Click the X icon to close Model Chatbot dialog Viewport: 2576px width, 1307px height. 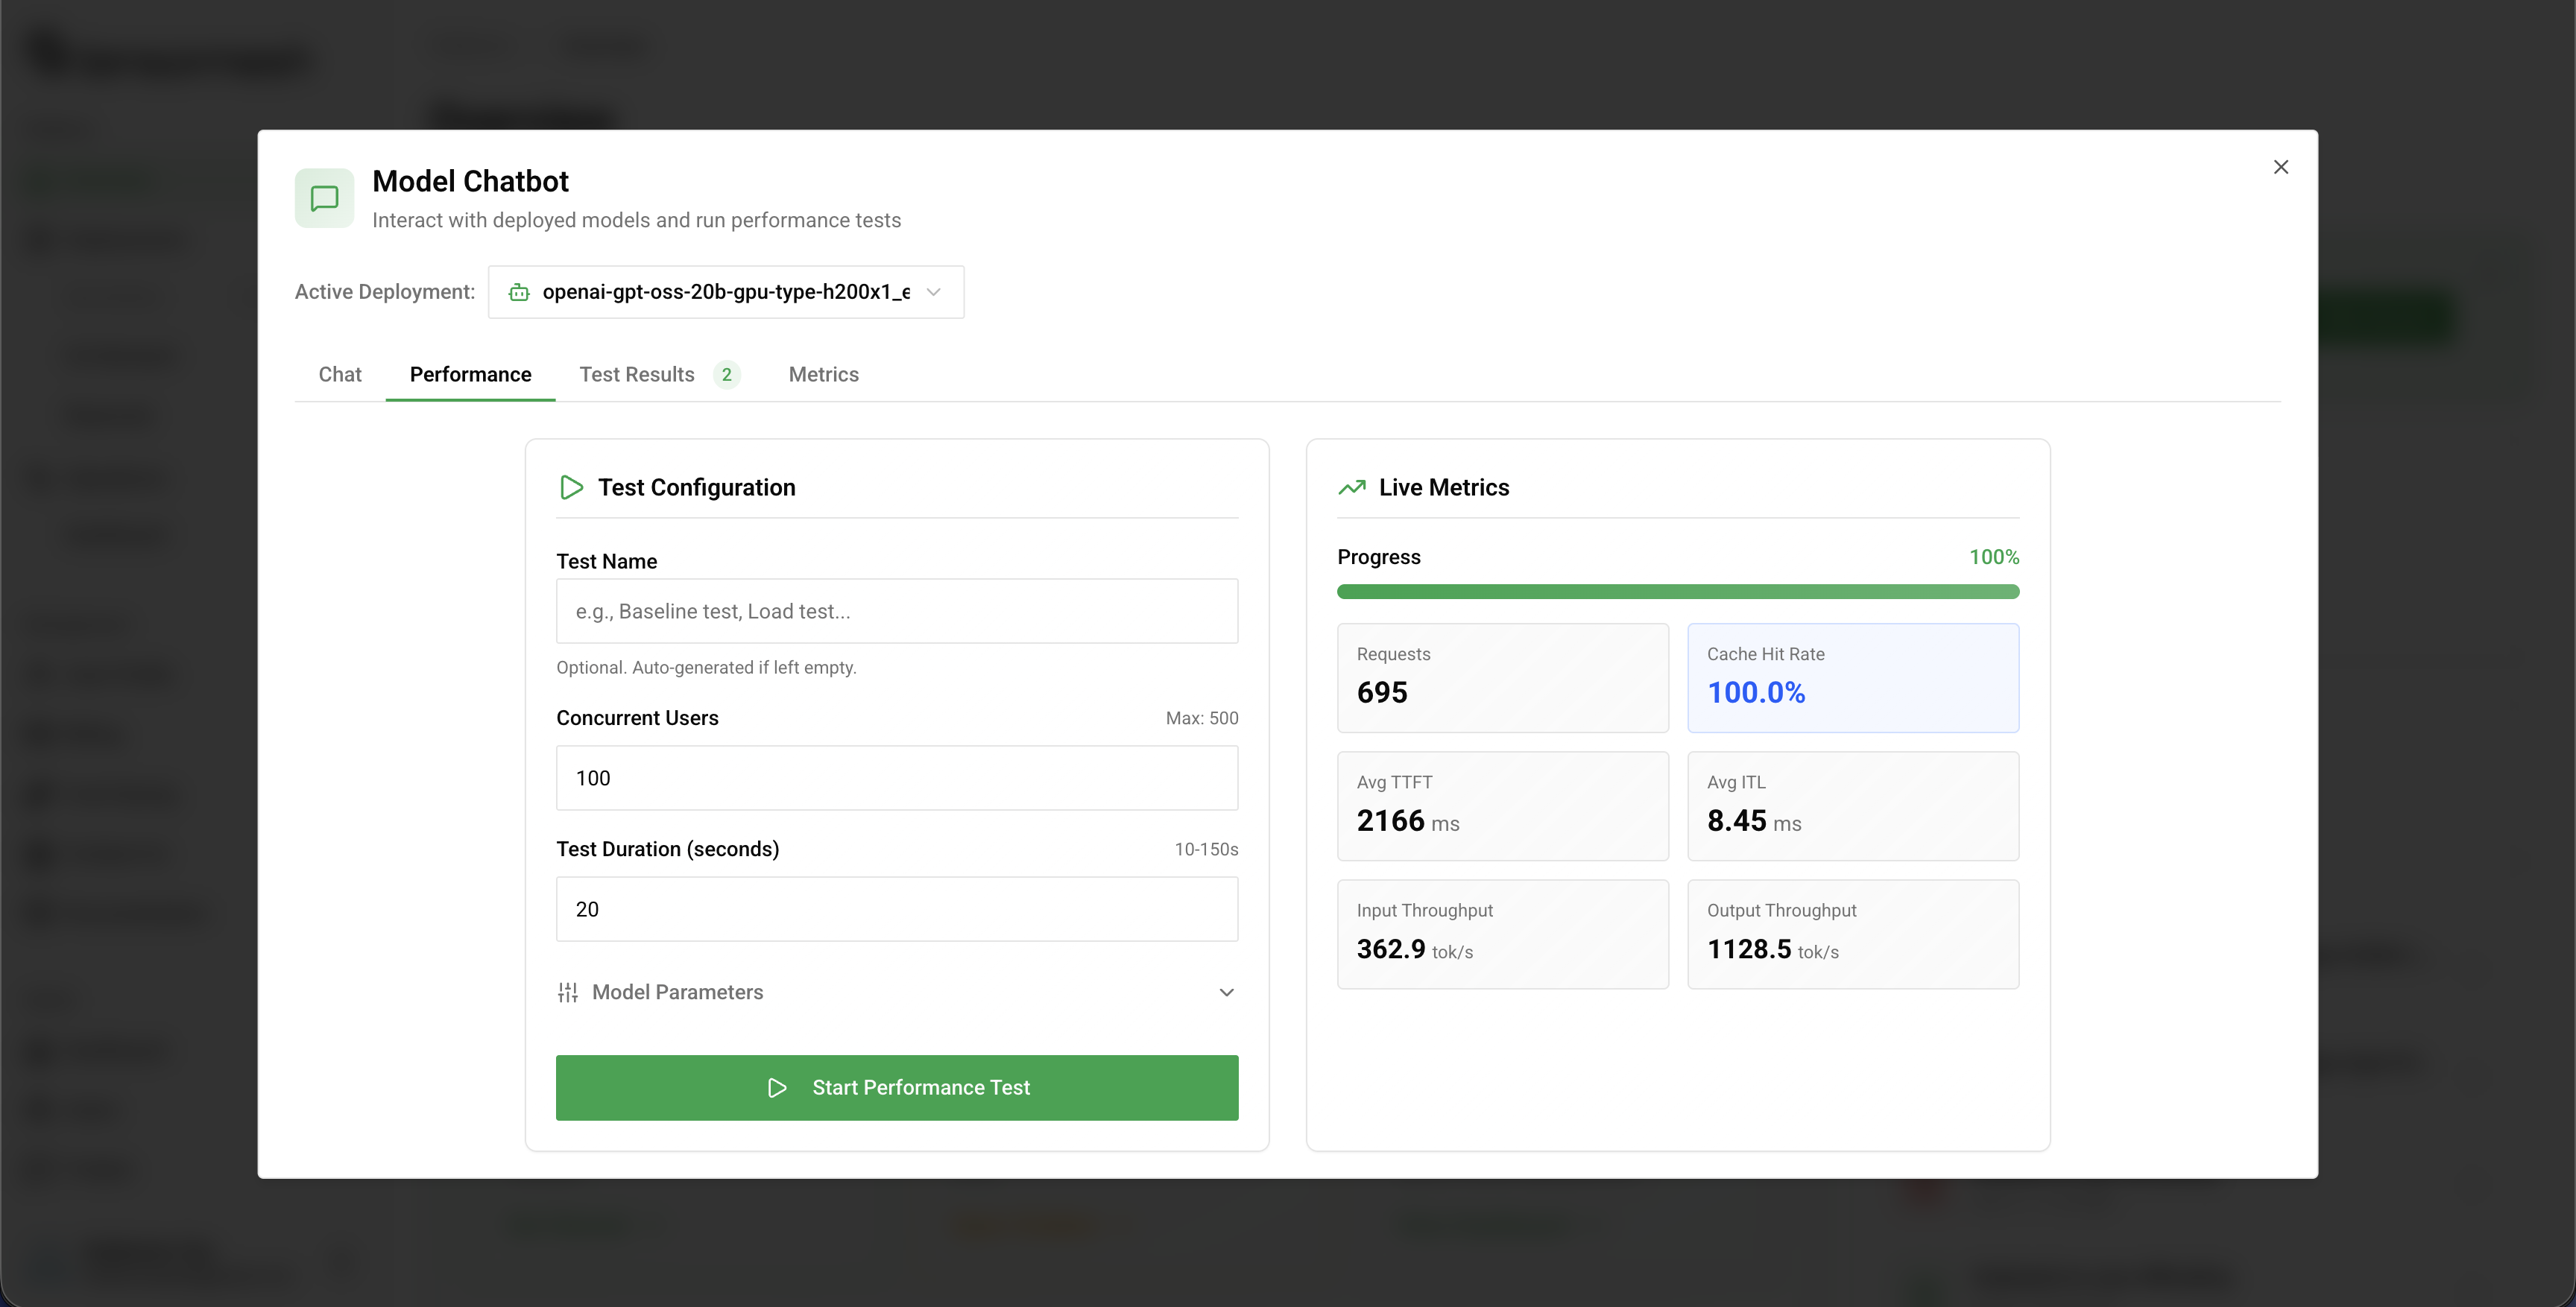coord(2281,167)
